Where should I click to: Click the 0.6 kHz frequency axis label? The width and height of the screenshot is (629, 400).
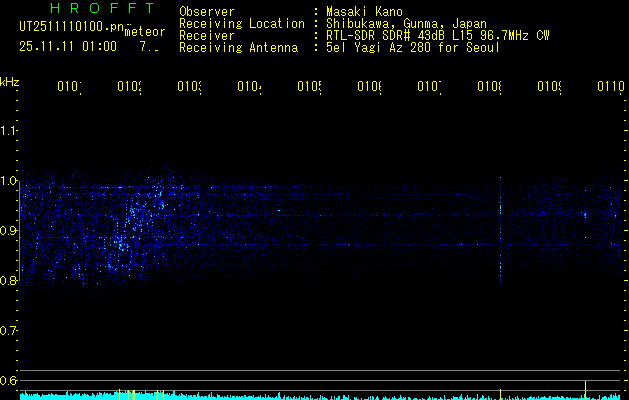tap(9, 381)
